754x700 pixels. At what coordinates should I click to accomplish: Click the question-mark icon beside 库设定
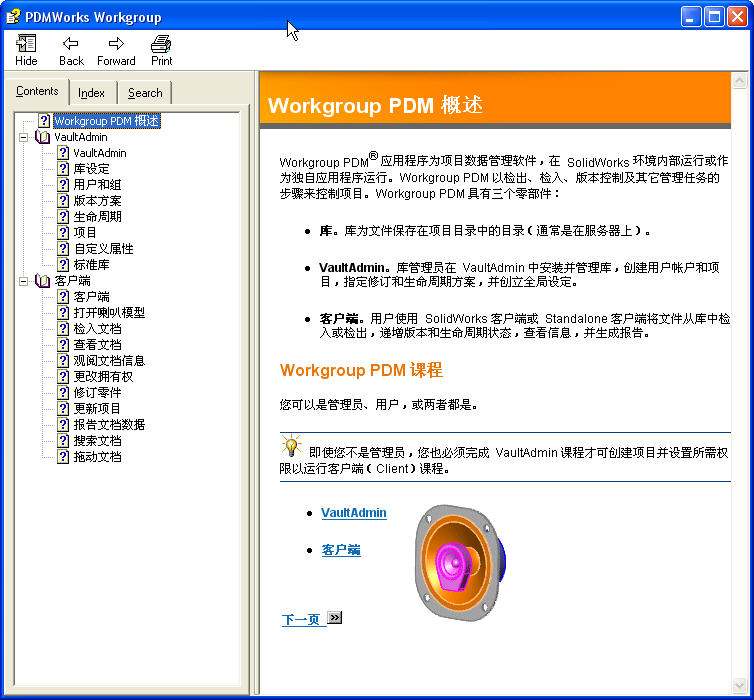[x=63, y=169]
